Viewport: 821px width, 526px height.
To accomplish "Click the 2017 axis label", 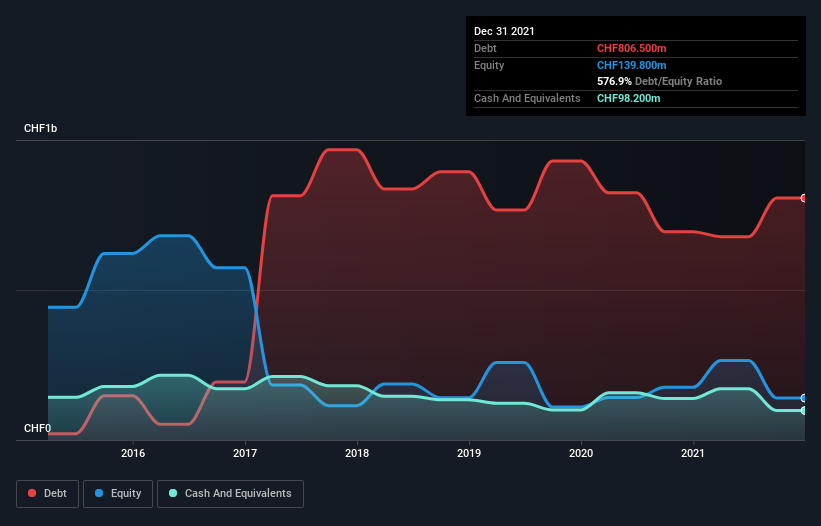I will coord(245,453).
